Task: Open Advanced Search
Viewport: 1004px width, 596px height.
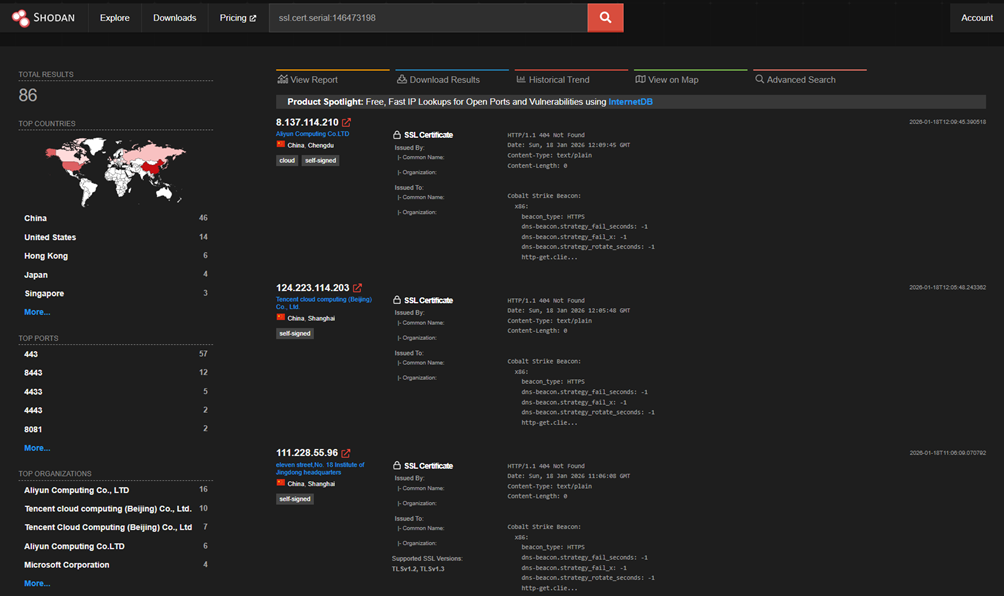Action: pos(795,79)
